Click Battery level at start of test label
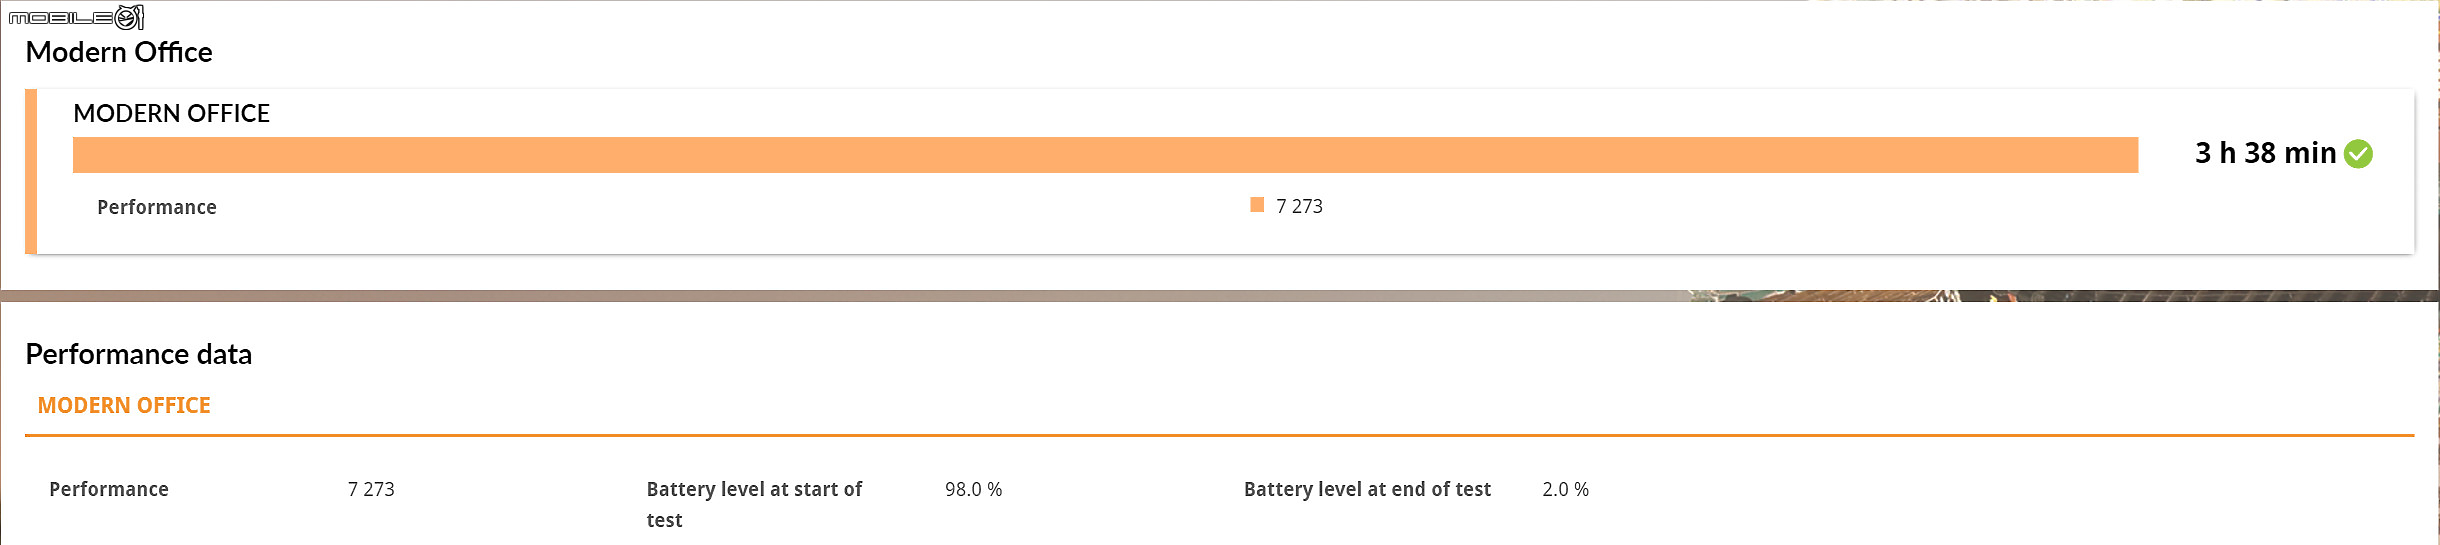The image size is (2440, 545). 754,504
